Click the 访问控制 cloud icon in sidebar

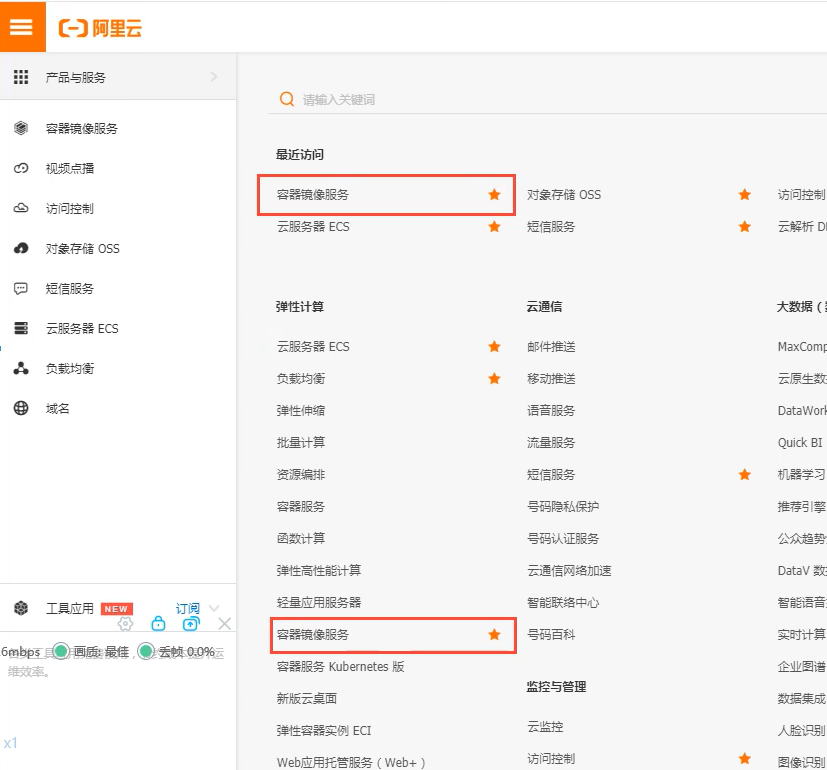(x=21, y=208)
